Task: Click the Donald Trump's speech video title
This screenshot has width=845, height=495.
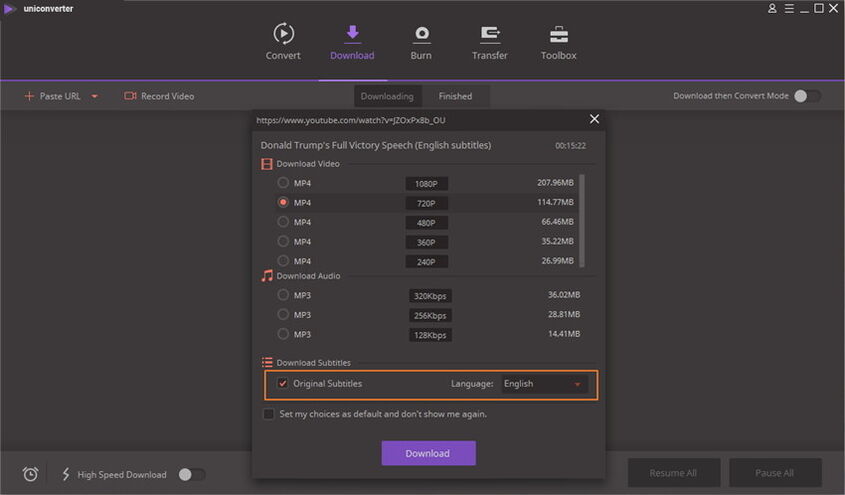Action: pyautogui.click(x=376, y=145)
